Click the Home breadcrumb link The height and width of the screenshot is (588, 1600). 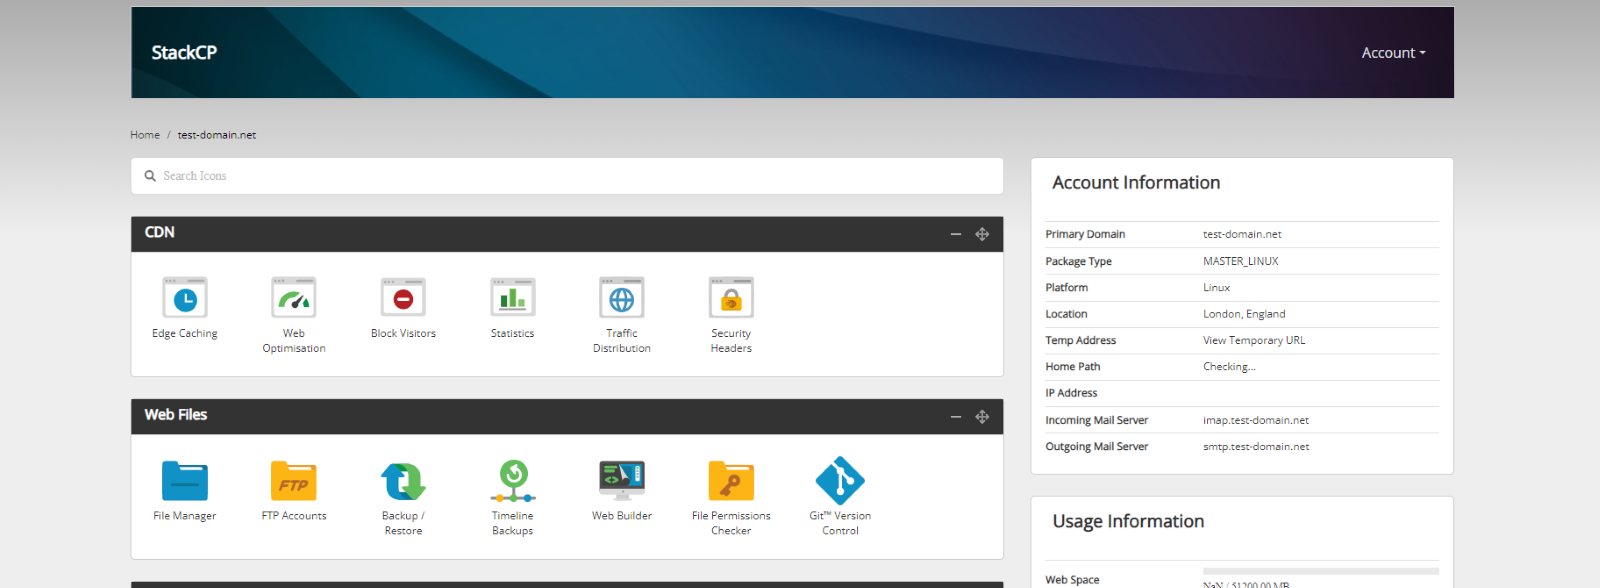click(x=145, y=135)
